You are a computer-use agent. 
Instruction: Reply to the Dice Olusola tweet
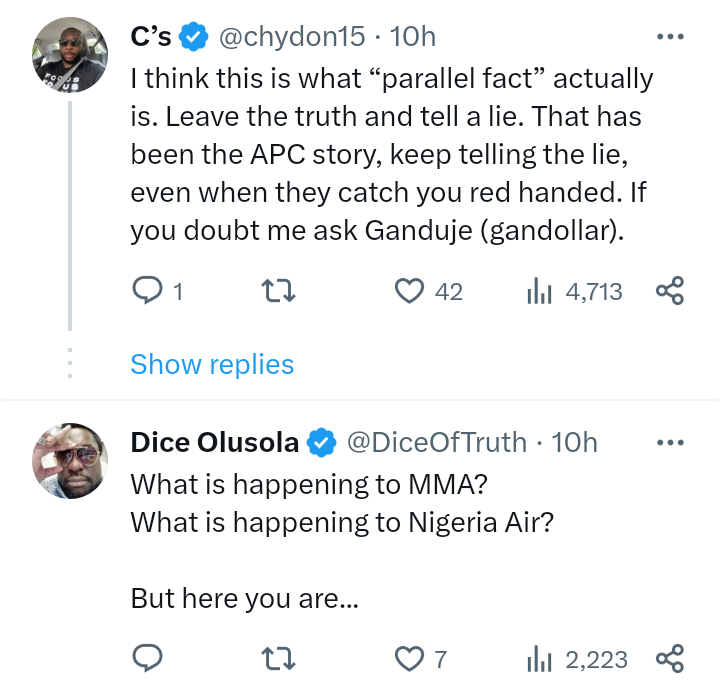(148, 659)
